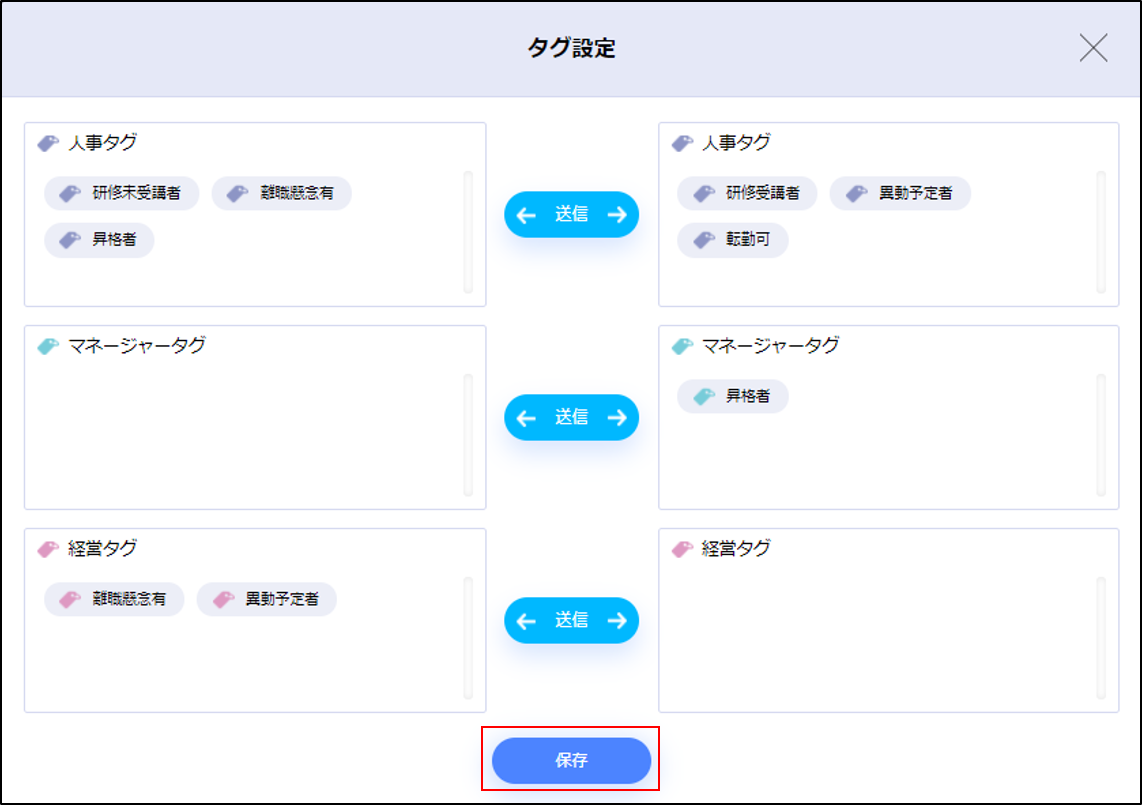Click the left arrow on the 人事タグ 送信 button
Screen dimensions: 1142x805
coord(526,214)
